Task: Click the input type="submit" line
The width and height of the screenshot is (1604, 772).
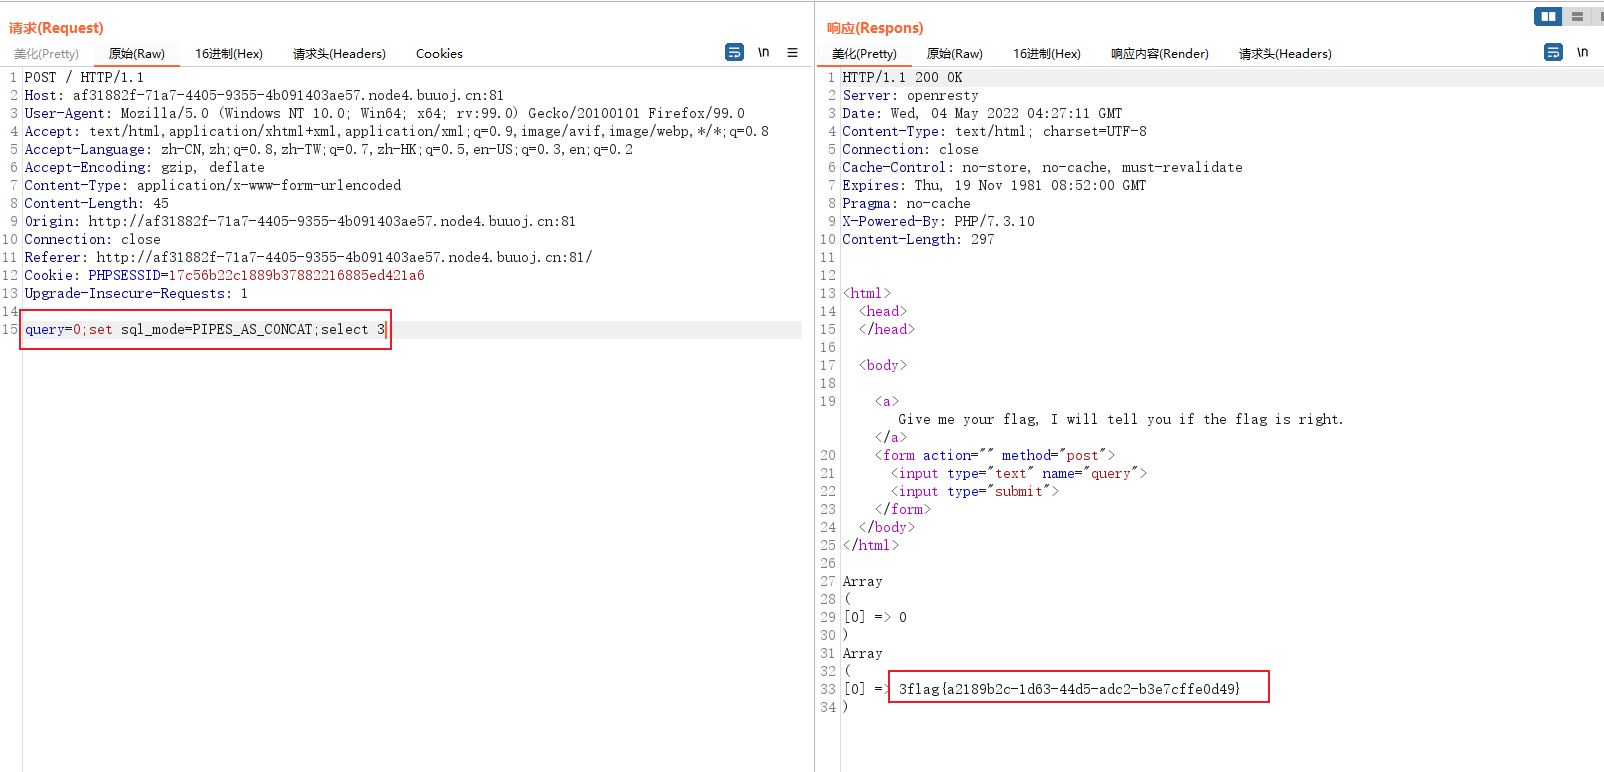Action: click(x=974, y=491)
